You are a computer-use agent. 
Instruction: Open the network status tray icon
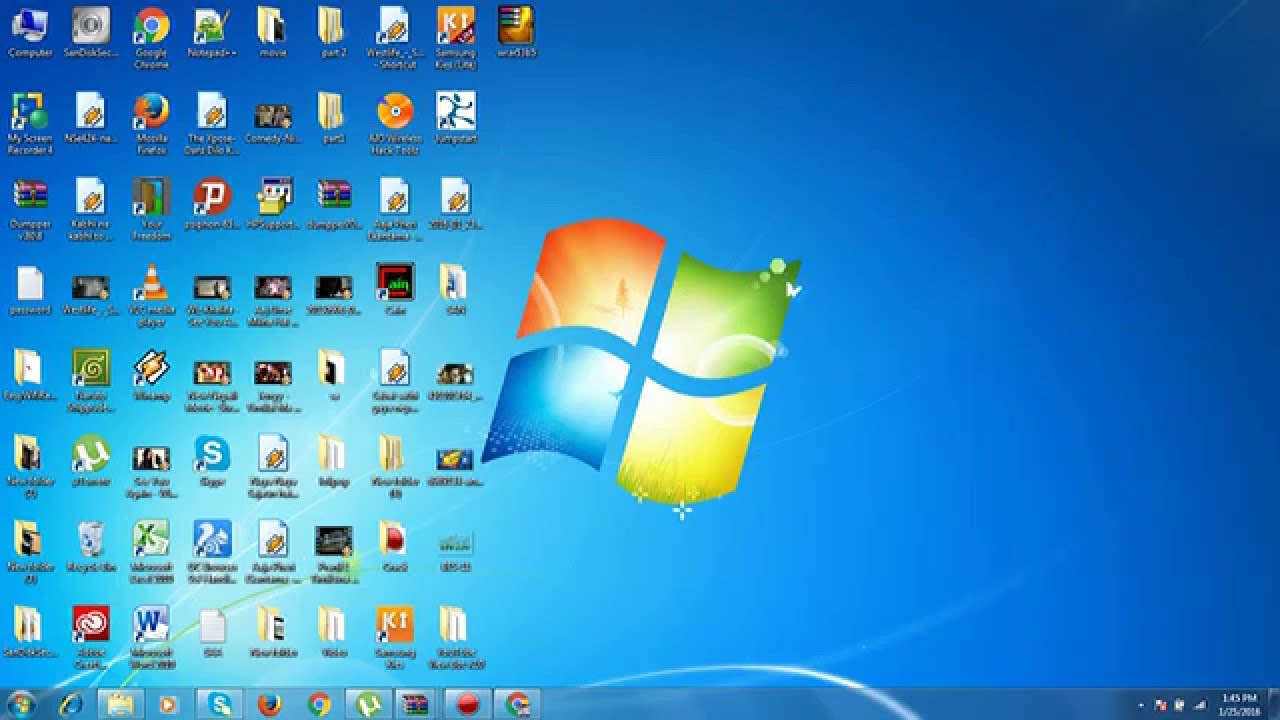(1200, 705)
